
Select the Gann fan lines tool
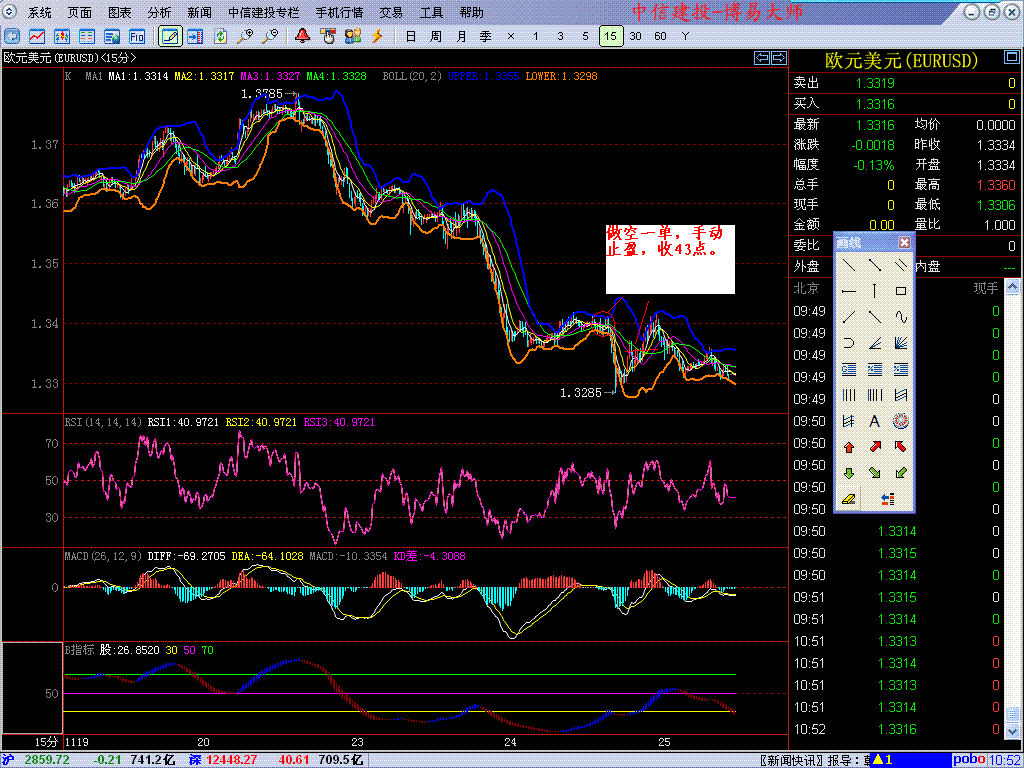901,344
